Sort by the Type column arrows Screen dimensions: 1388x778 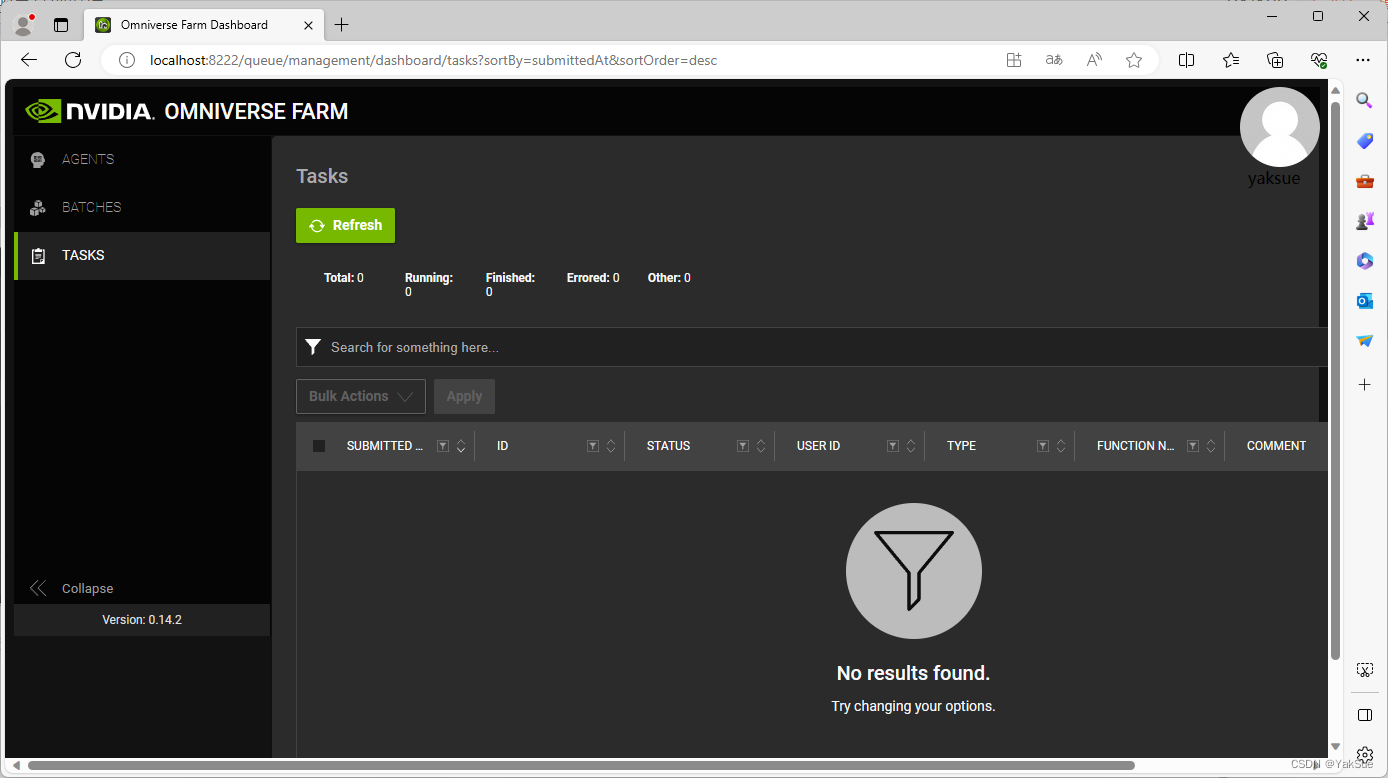pyautogui.click(x=1061, y=446)
